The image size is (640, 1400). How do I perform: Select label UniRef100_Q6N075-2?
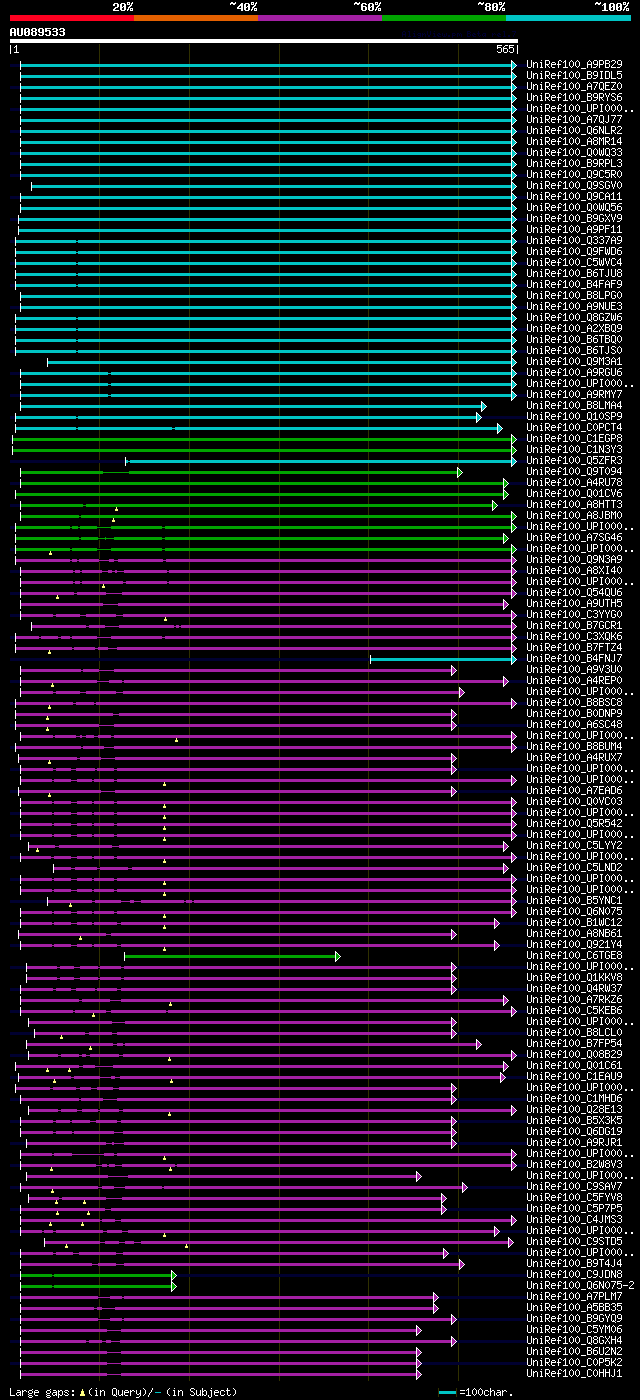click(580, 1285)
